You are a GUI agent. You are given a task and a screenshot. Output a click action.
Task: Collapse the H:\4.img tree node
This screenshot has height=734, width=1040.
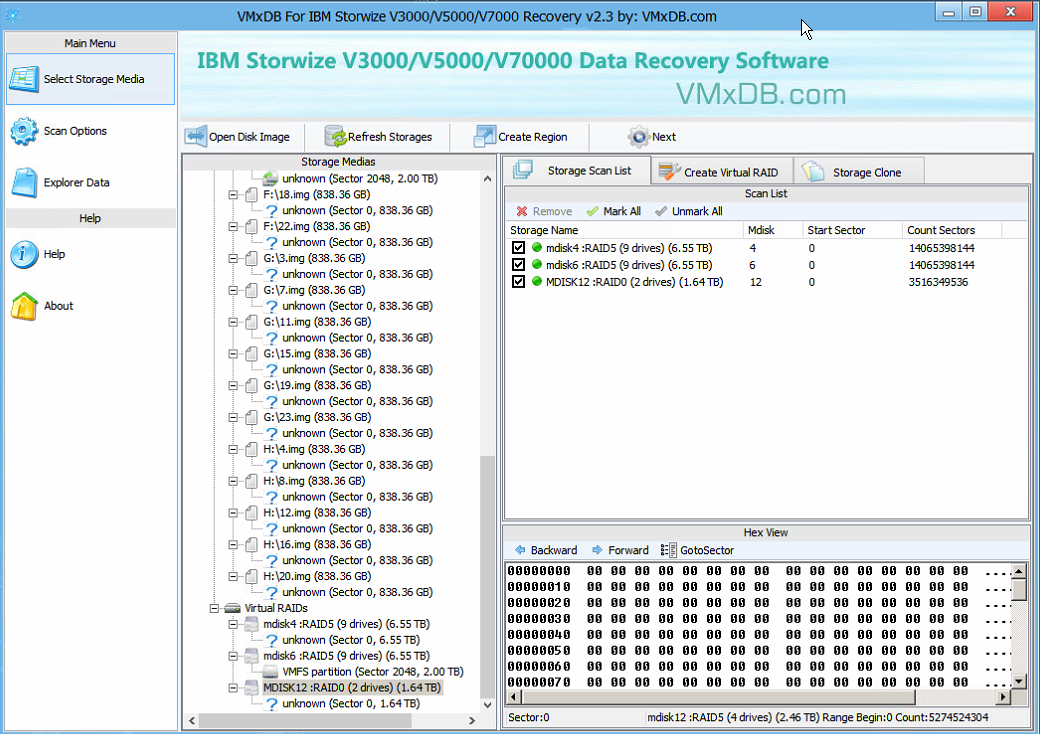(x=233, y=450)
